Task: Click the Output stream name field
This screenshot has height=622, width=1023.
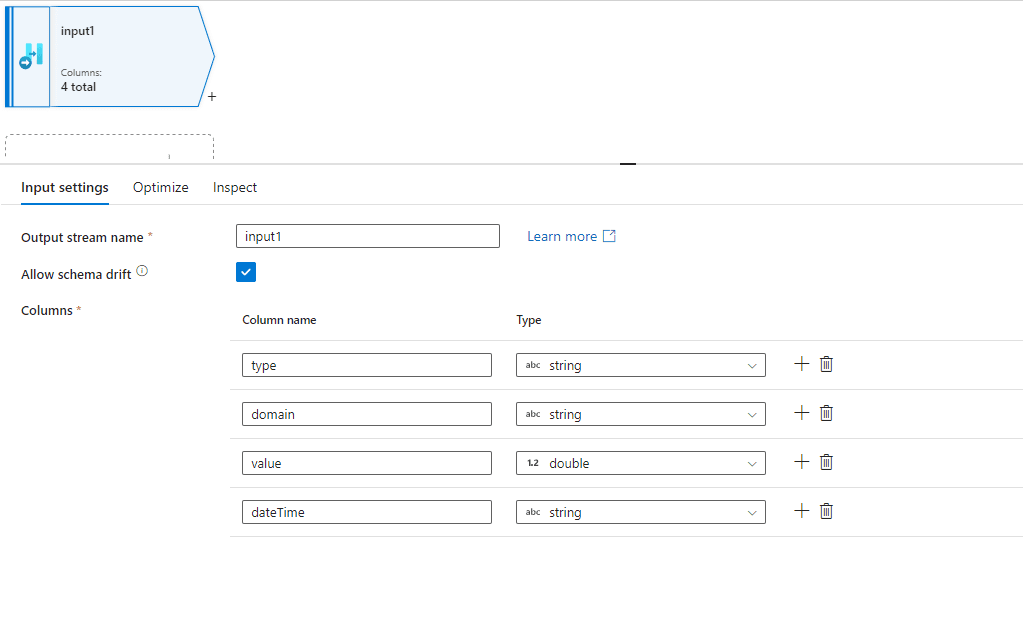Action: pyautogui.click(x=367, y=236)
